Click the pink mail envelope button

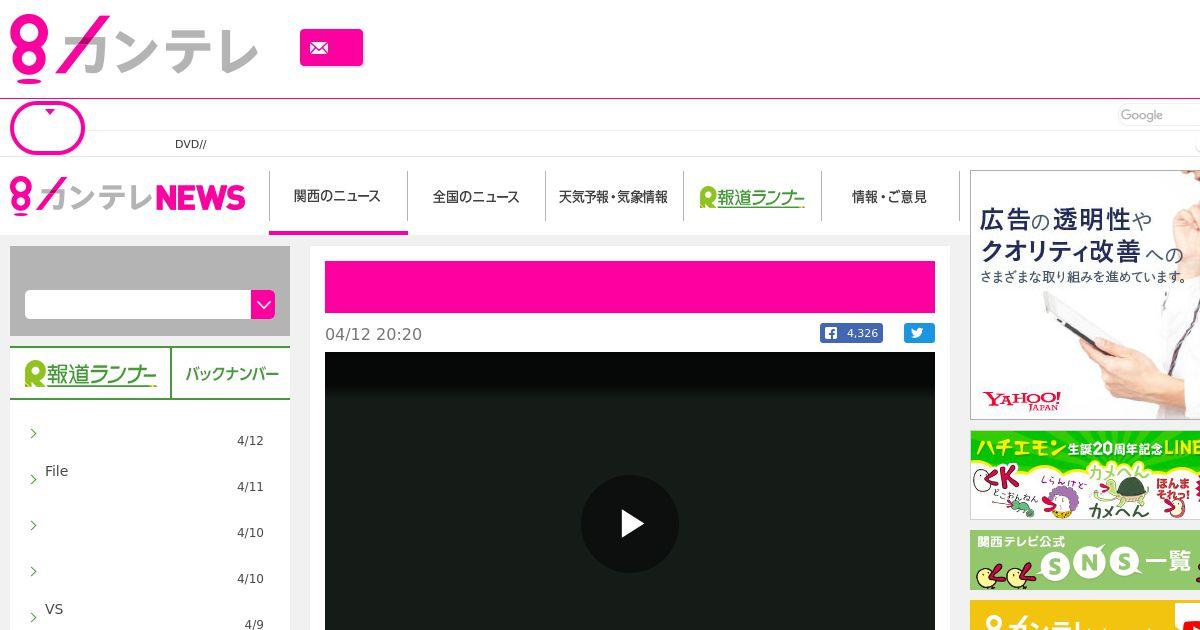coord(331,47)
